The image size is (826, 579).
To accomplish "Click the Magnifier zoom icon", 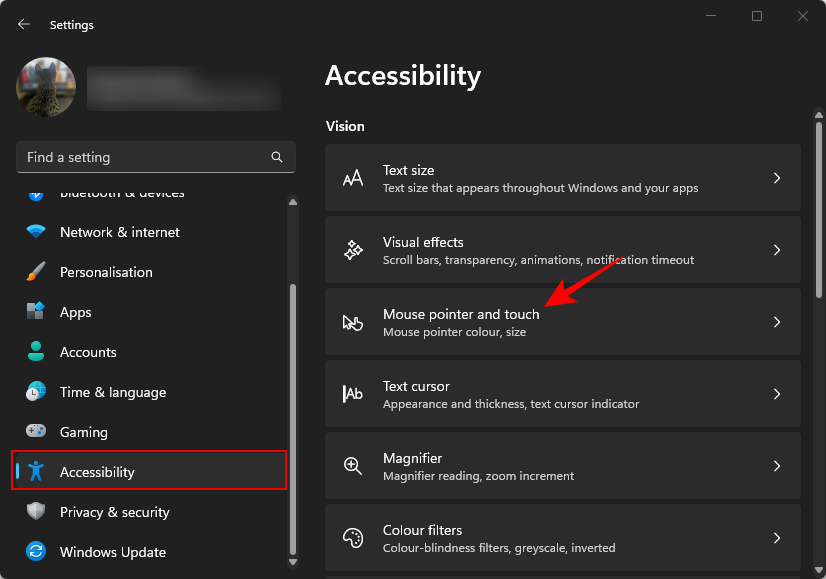I will click(353, 466).
